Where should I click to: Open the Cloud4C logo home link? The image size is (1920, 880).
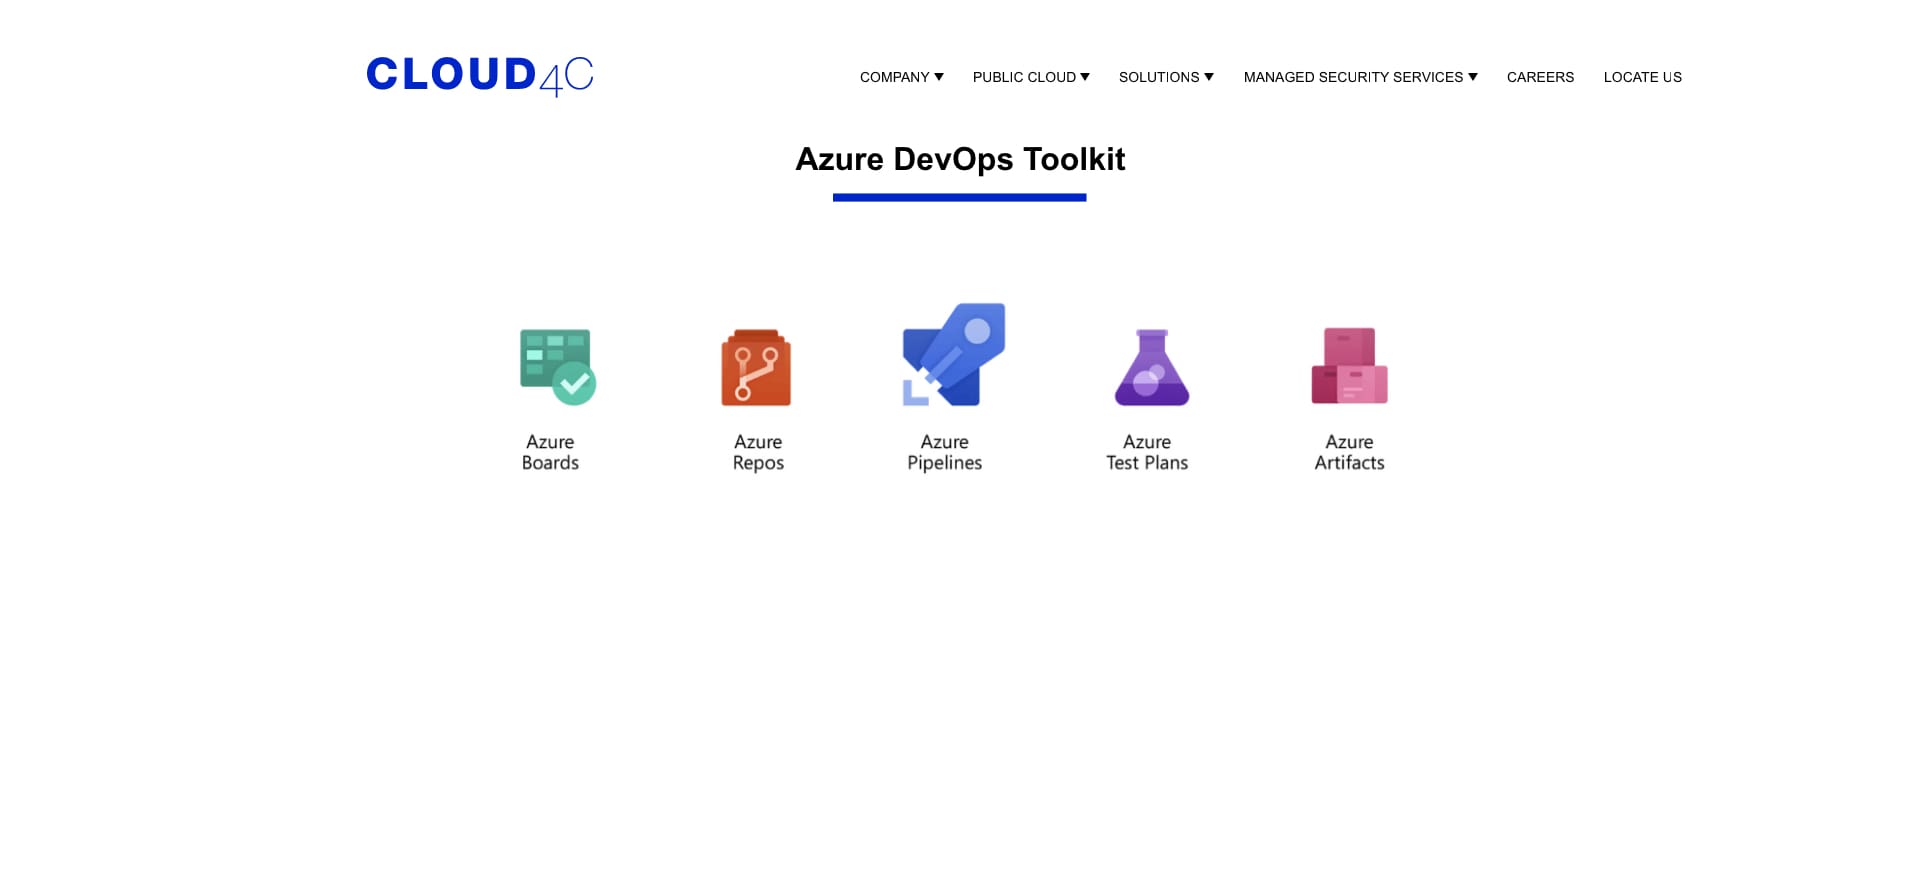(480, 76)
